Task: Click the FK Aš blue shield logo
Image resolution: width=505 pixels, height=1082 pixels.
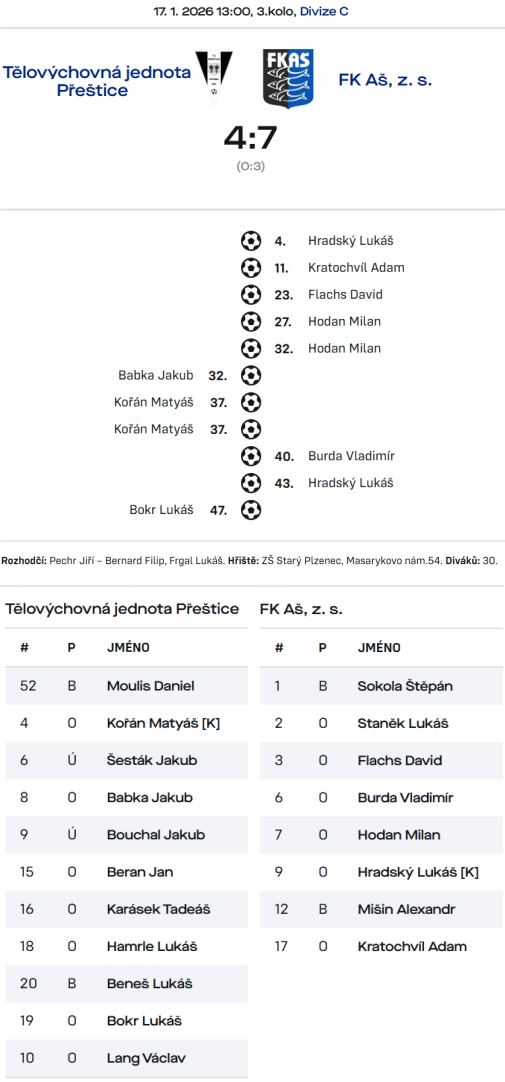Action: point(288,79)
